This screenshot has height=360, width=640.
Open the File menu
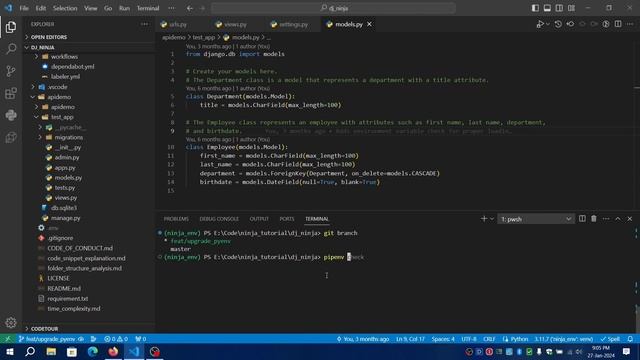point(24,8)
